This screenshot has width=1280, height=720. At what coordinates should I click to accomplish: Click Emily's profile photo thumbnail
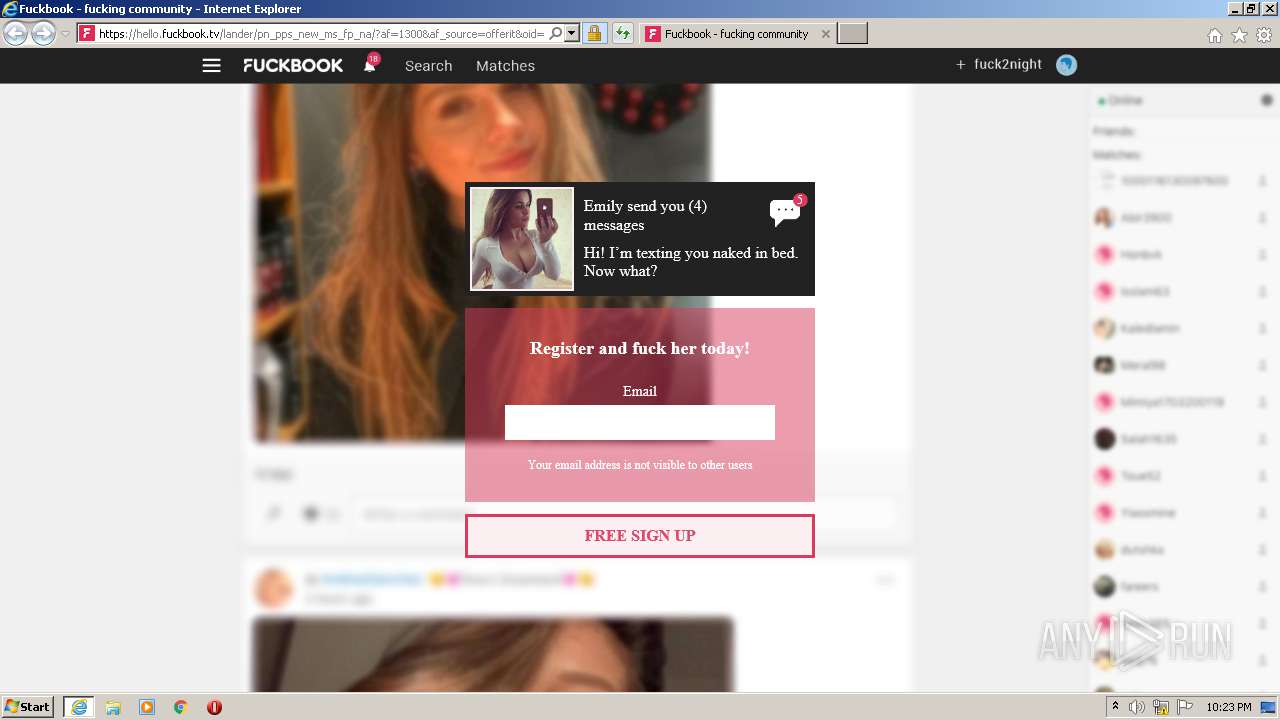click(522, 239)
